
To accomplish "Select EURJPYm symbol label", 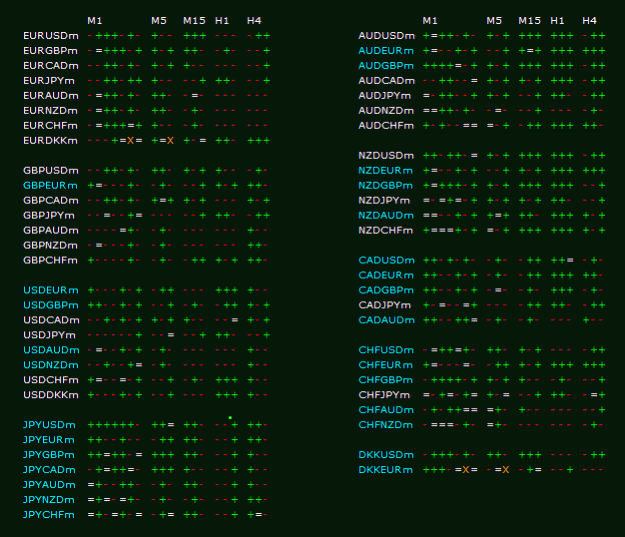I will pos(49,81).
